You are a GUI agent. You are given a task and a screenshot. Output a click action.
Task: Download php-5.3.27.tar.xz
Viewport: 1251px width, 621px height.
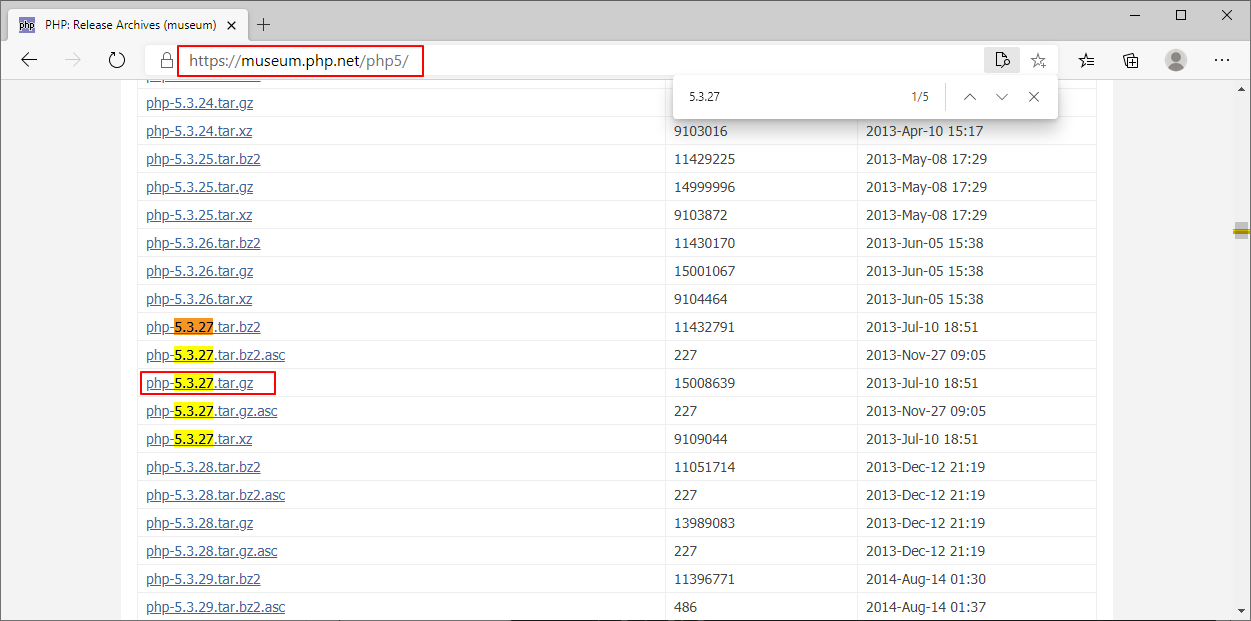click(x=199, y=439)
